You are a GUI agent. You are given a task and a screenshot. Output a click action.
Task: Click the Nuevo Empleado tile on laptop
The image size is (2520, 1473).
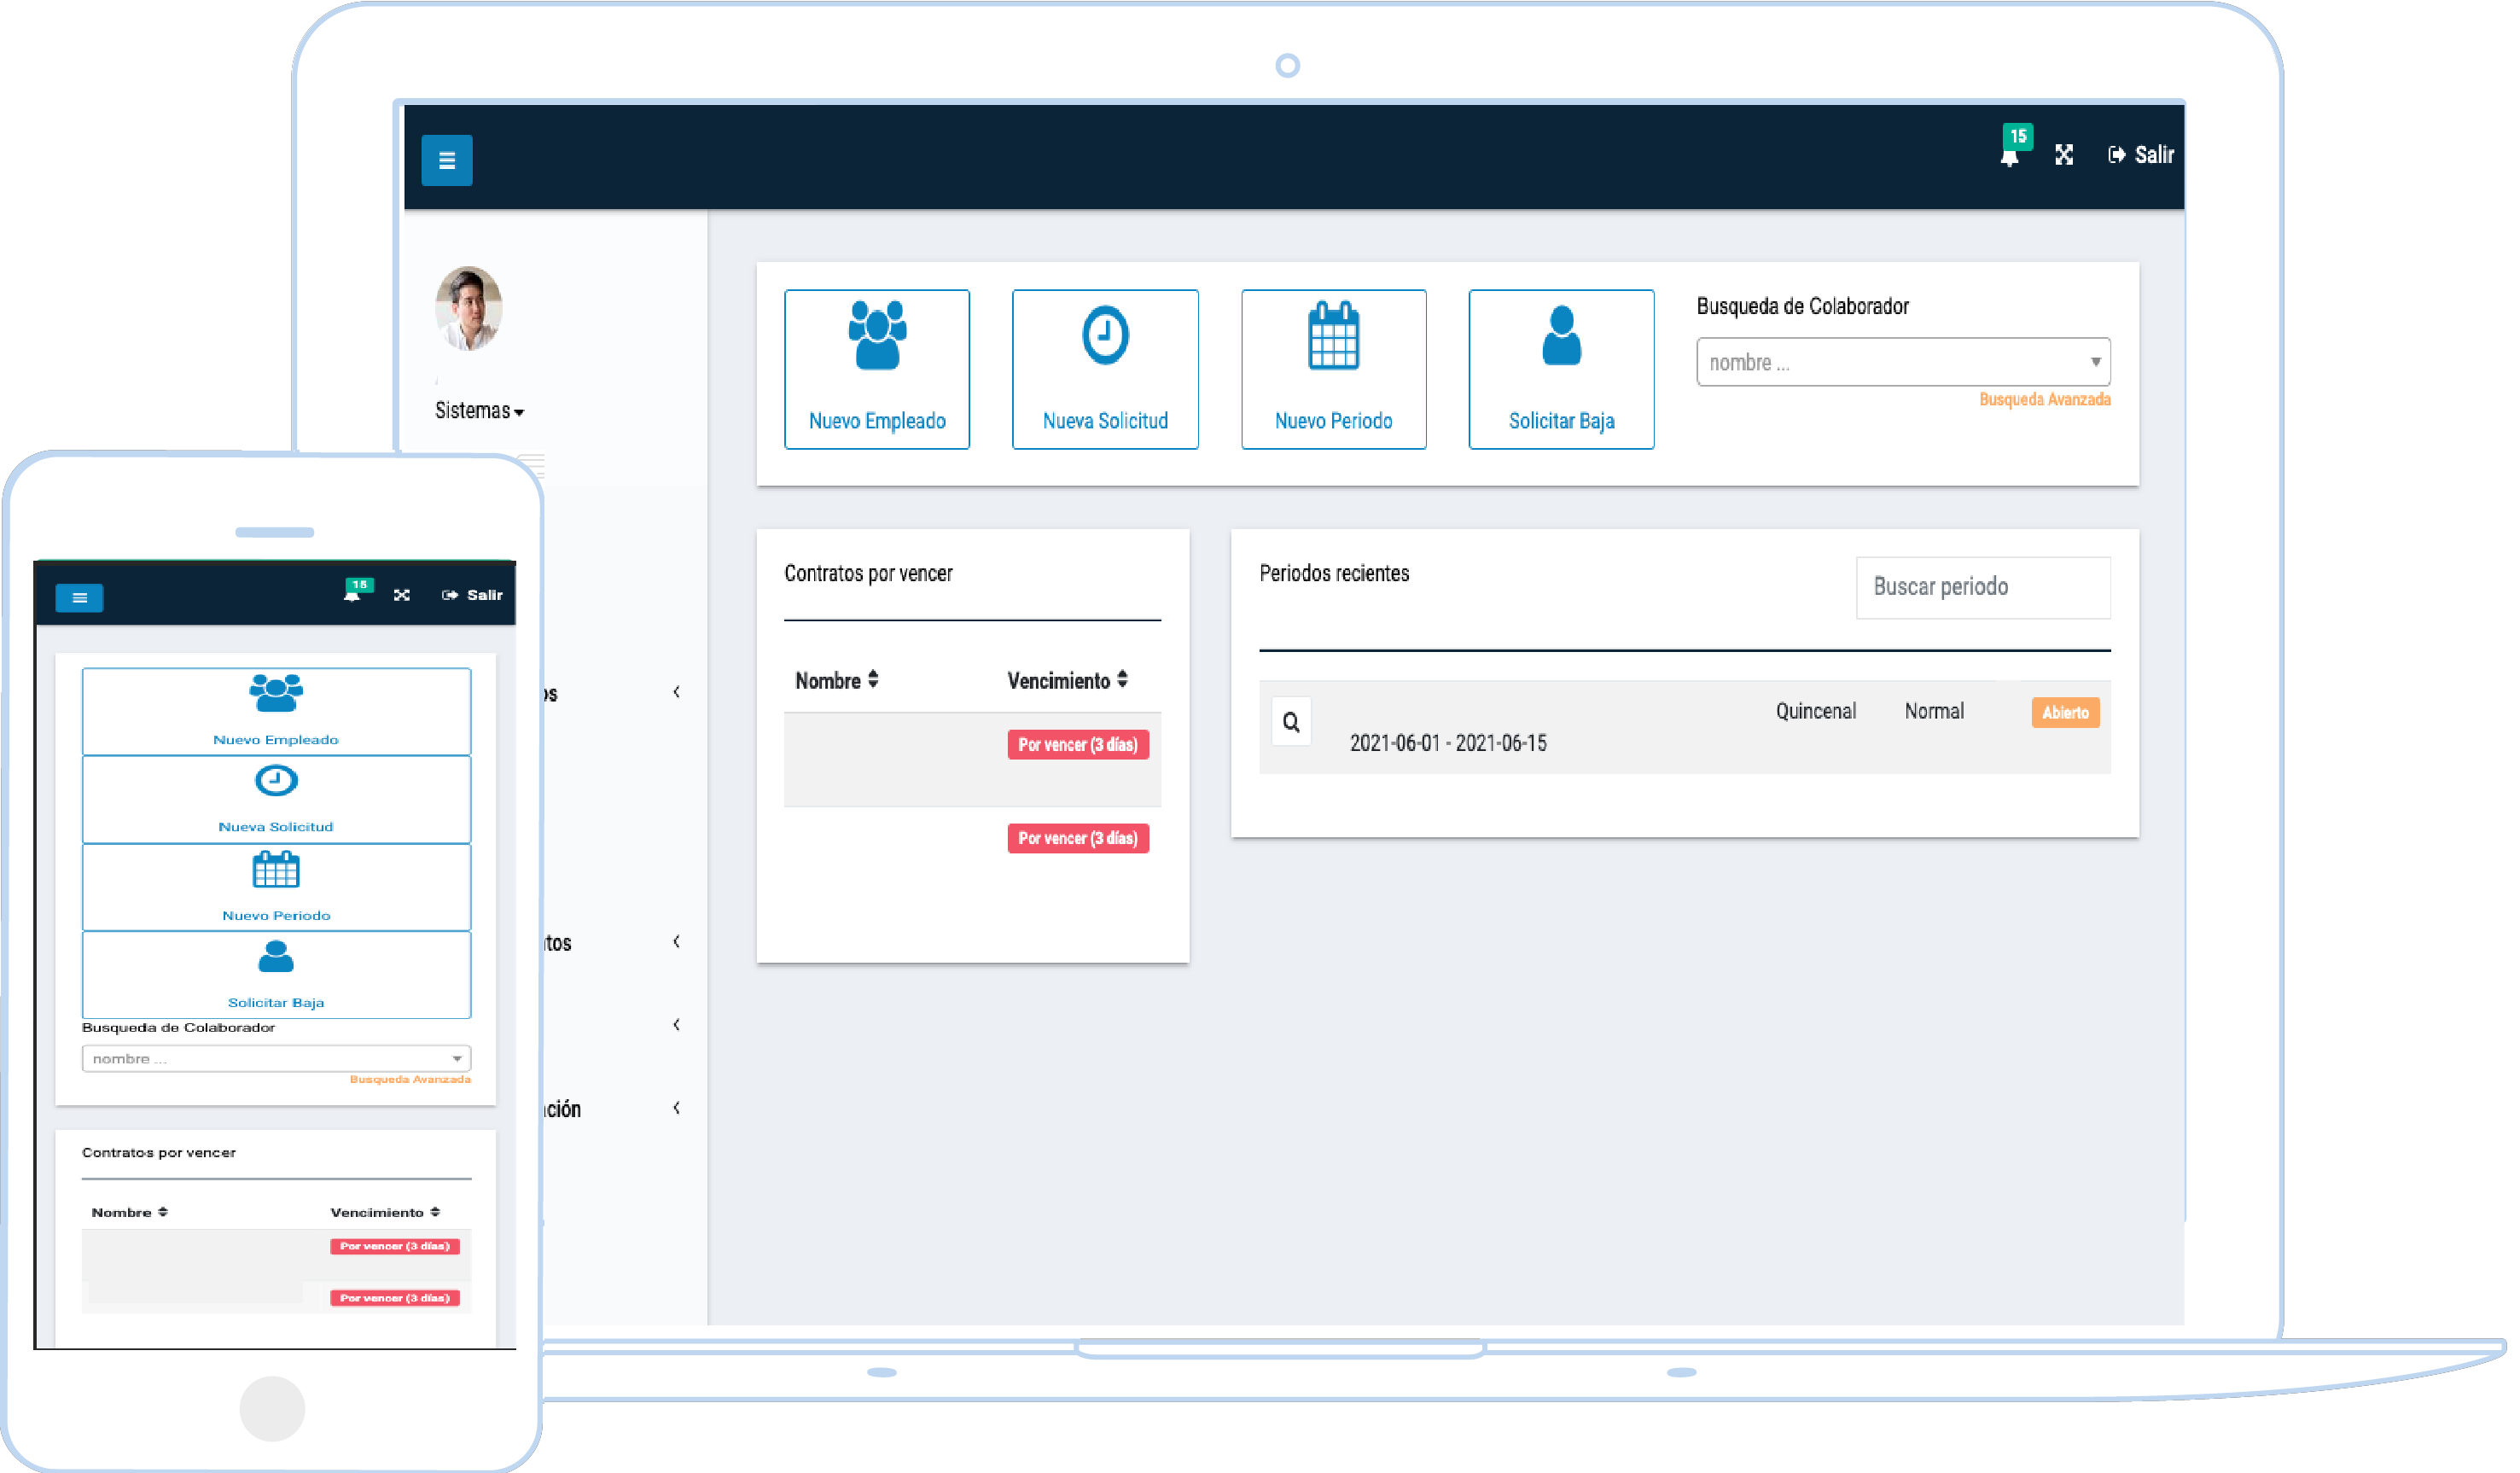tap(876, 369)
